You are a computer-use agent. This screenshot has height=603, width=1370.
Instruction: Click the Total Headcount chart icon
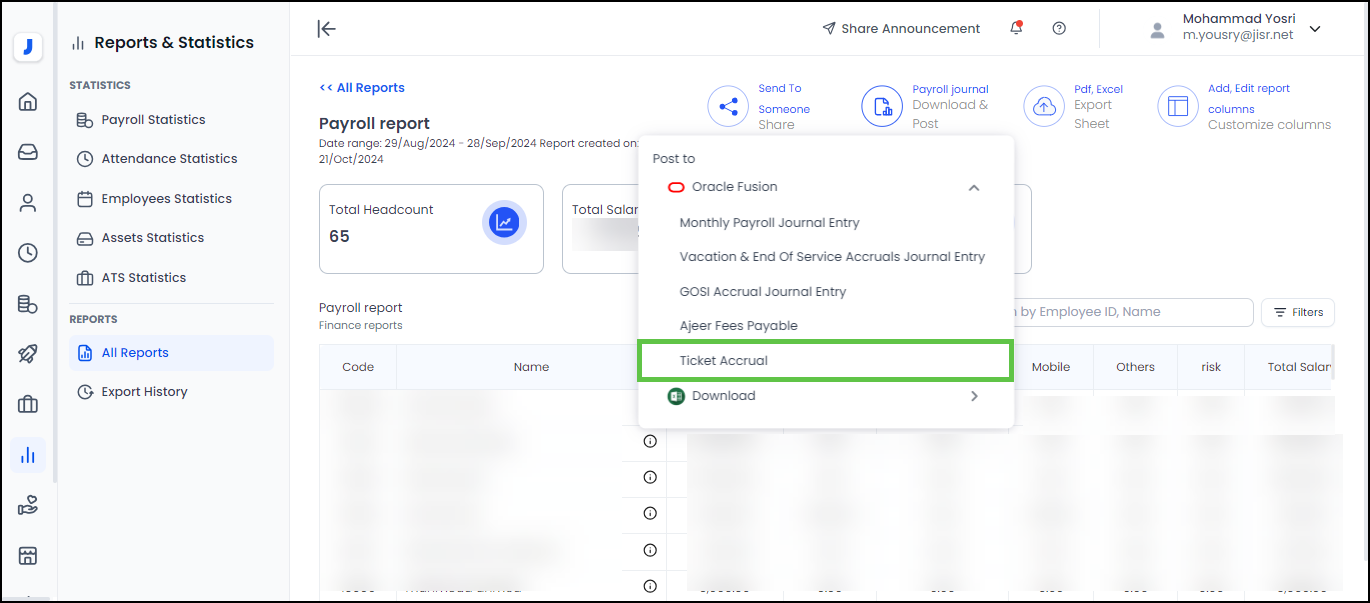click(504, 223)
